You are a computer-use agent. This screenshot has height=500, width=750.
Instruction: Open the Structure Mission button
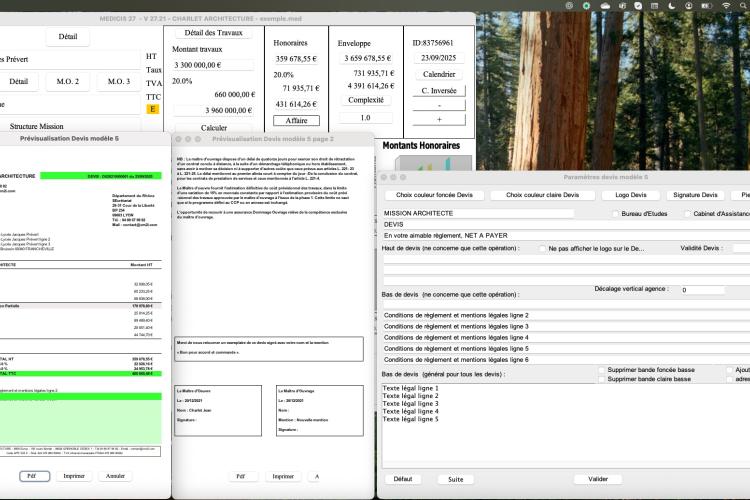pos(36,126)
